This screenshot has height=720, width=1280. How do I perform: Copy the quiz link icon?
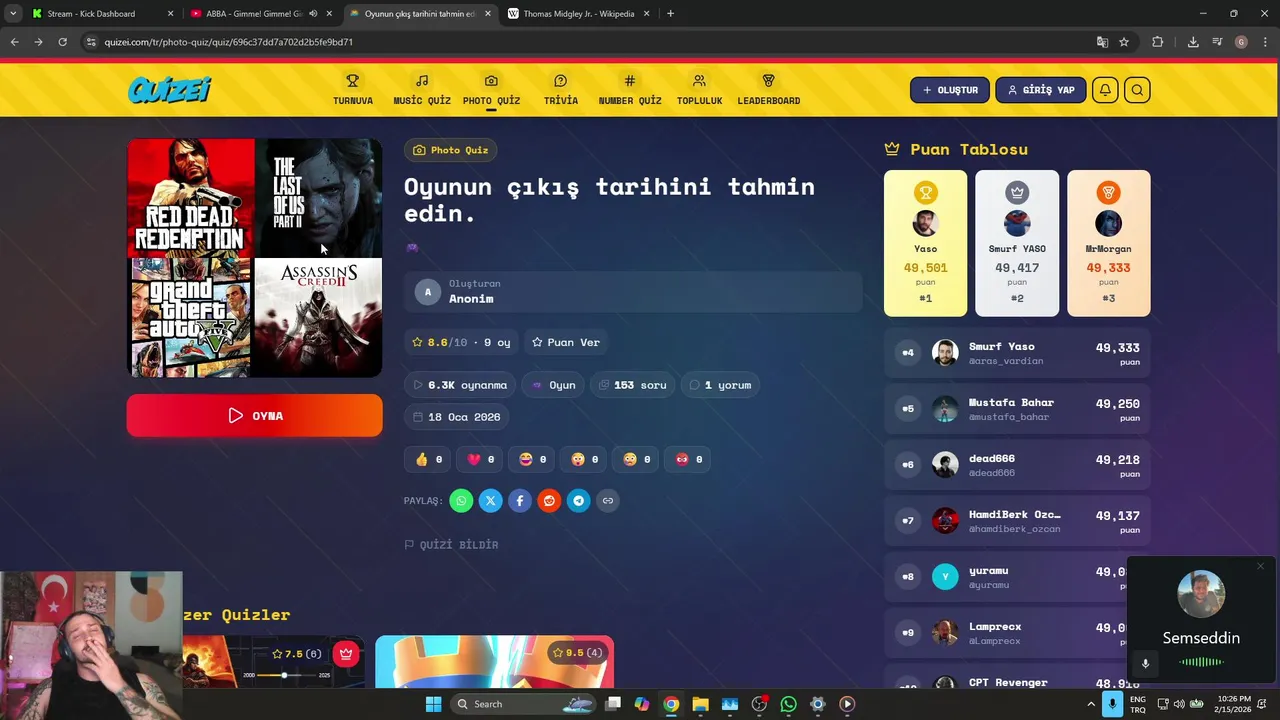pyautogui.click(x=607, y=500)
